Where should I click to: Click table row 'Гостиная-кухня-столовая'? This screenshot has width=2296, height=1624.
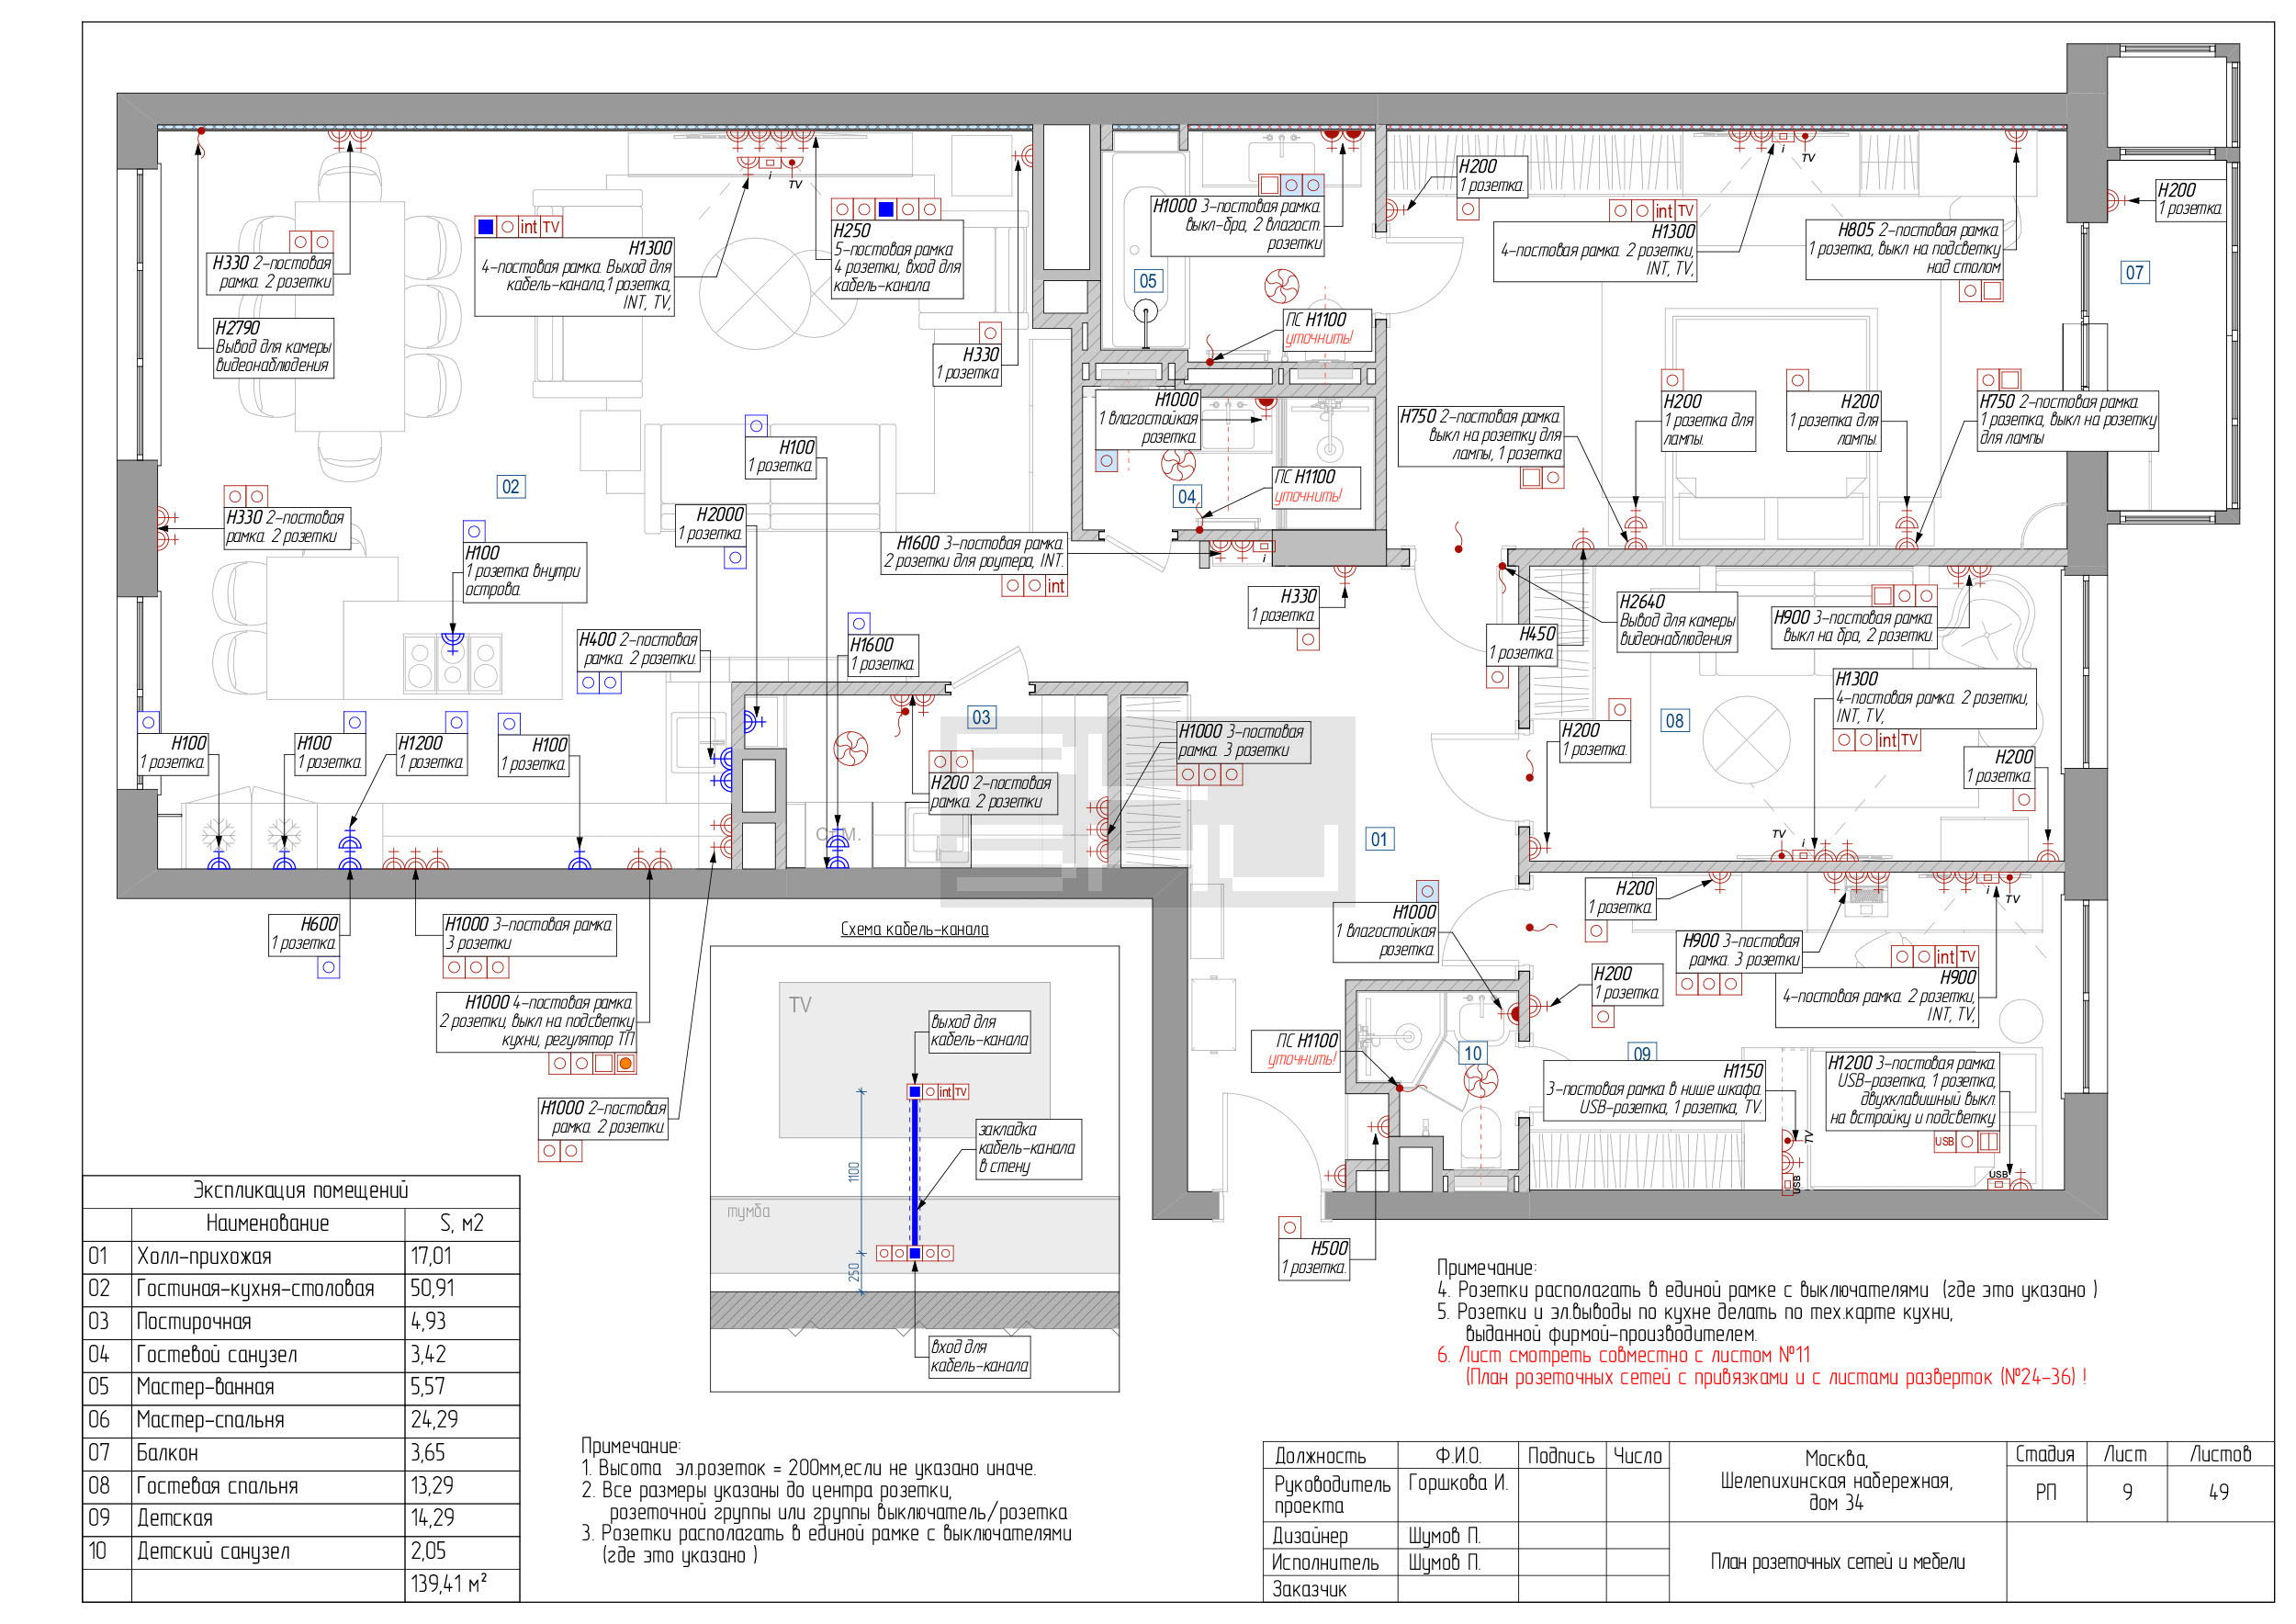pyautogui.click(x=301, y=1290)
